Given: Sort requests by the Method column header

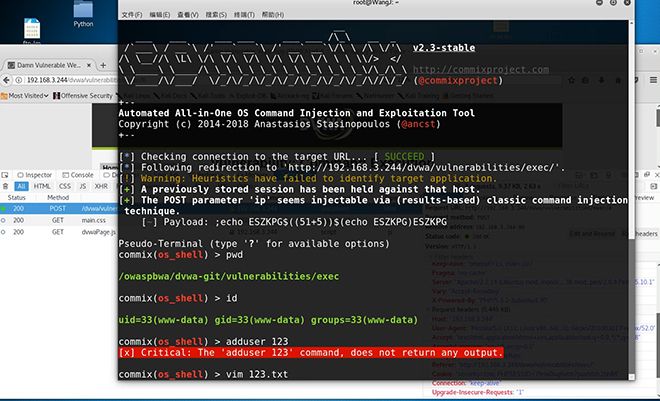Looking at the screenshot, I should [x=58, y=197].
